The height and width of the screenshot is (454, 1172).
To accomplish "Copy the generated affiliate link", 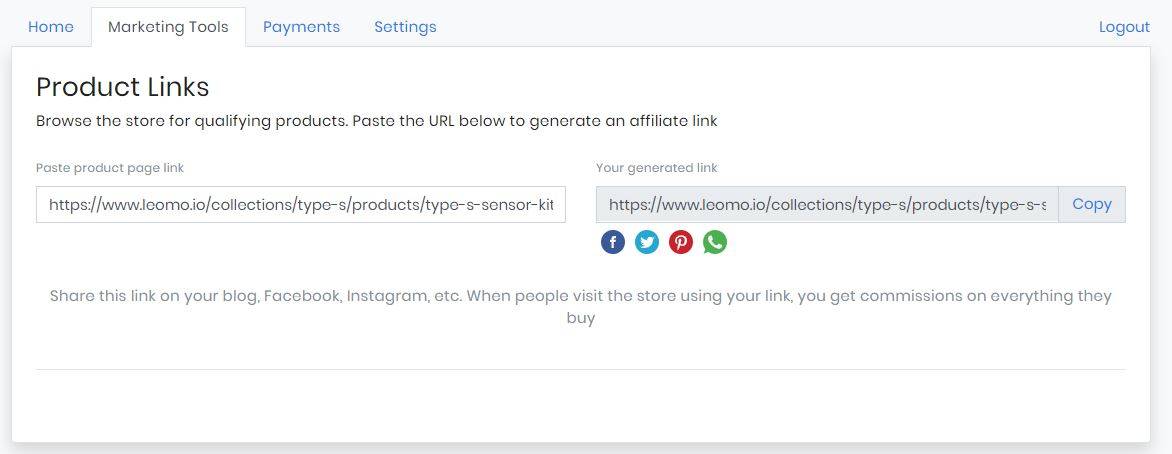I will pos(1092,204).
